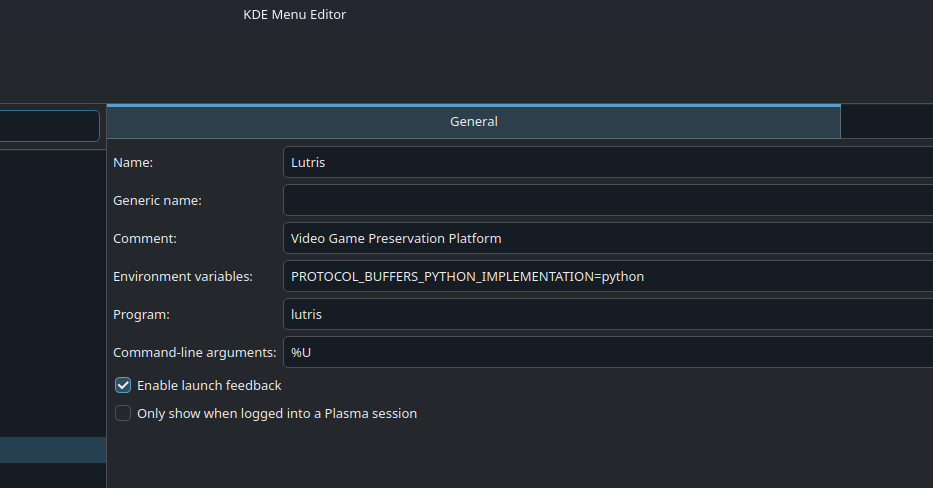Click the Comment field text
The width and height of the screenshot is (933, 488).
tap(396, 238)
